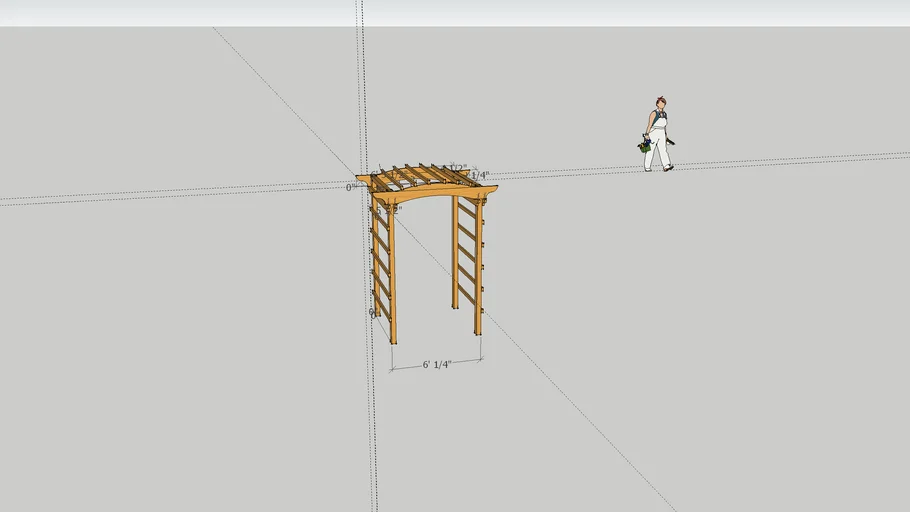Click the scale figure's head
This screenshot has height=512, width=910.
coord(660,102)
